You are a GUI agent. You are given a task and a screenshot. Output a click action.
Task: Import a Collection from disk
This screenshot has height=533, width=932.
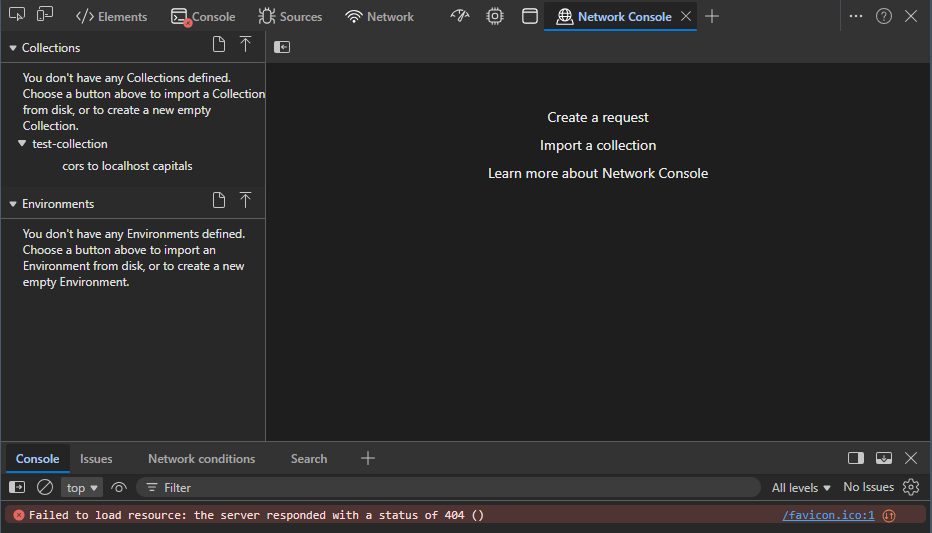coord(245,45)
